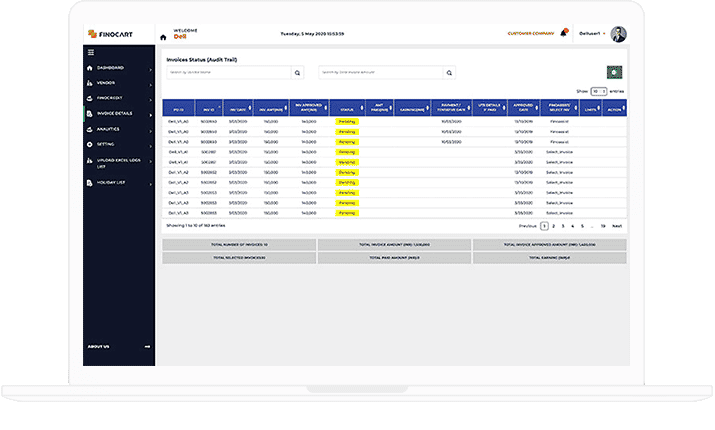715x430 pixels.
Task: Click the hamburger menu icon in sidebar
Action: [91, 52]
